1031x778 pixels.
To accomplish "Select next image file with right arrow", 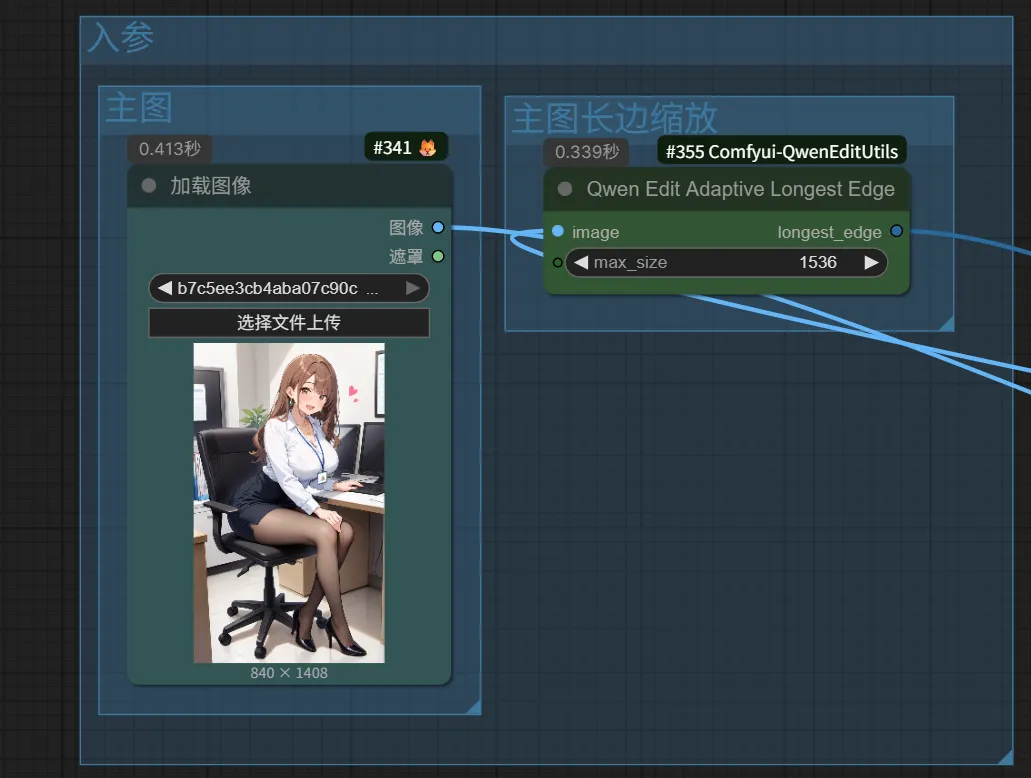I will pos(413,289).
